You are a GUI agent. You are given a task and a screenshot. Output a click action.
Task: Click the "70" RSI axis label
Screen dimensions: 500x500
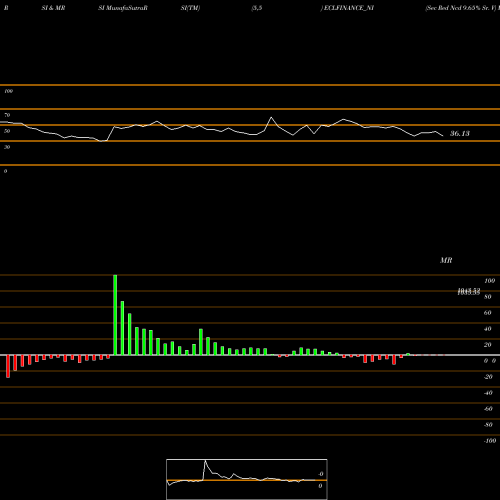[7, 115]
